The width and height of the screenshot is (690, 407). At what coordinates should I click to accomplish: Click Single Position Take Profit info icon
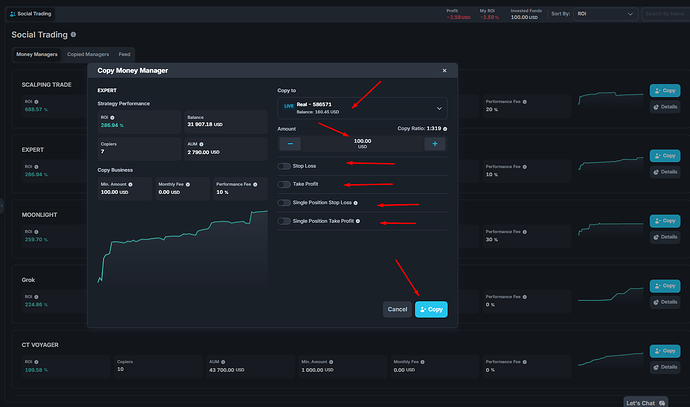pos(358,221)
